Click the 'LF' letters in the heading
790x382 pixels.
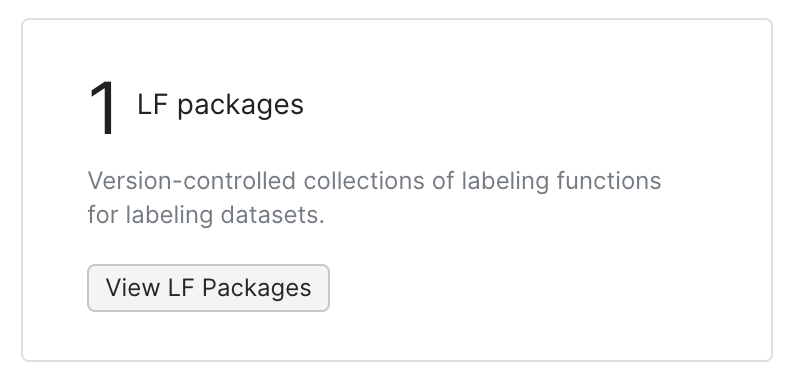pos(152,105)
